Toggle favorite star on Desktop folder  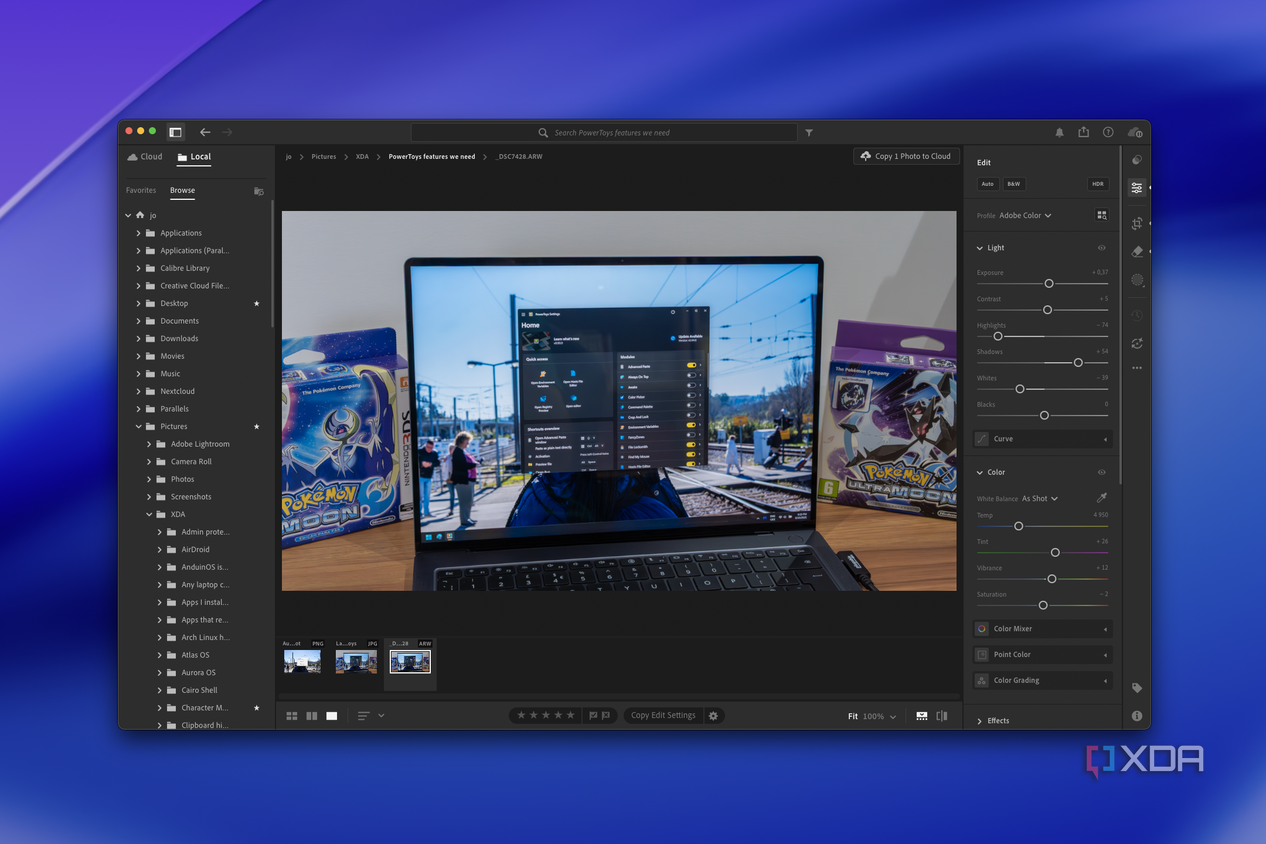pos(257,303)
